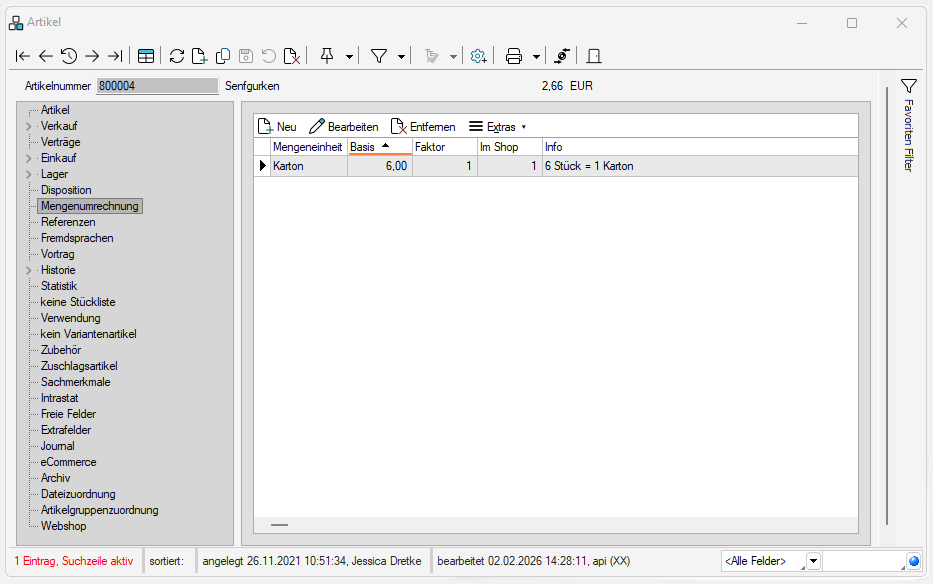Image resolution: width=933 pixels, height=584 pixels.
Task: Click the Artikelnummer input field
Action: coord(157,86)
